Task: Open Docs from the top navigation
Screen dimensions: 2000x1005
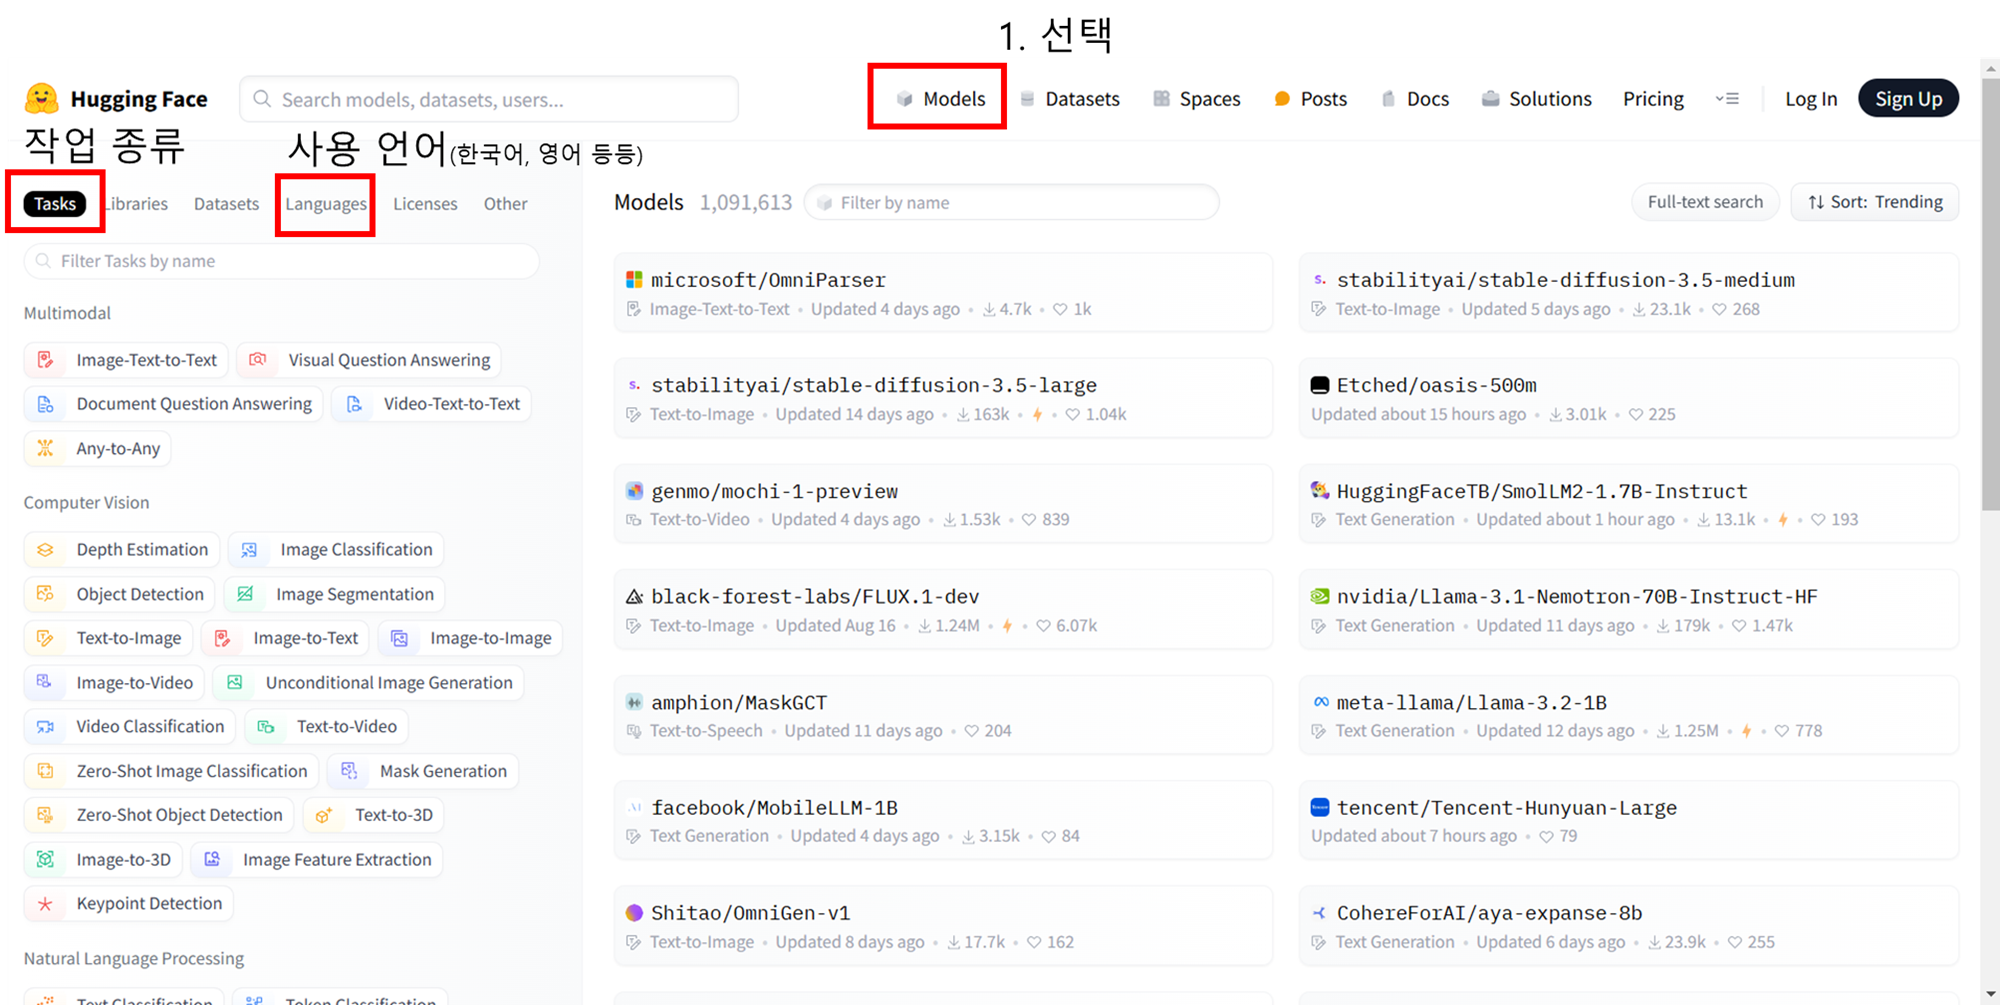Action: point(1415,99)
